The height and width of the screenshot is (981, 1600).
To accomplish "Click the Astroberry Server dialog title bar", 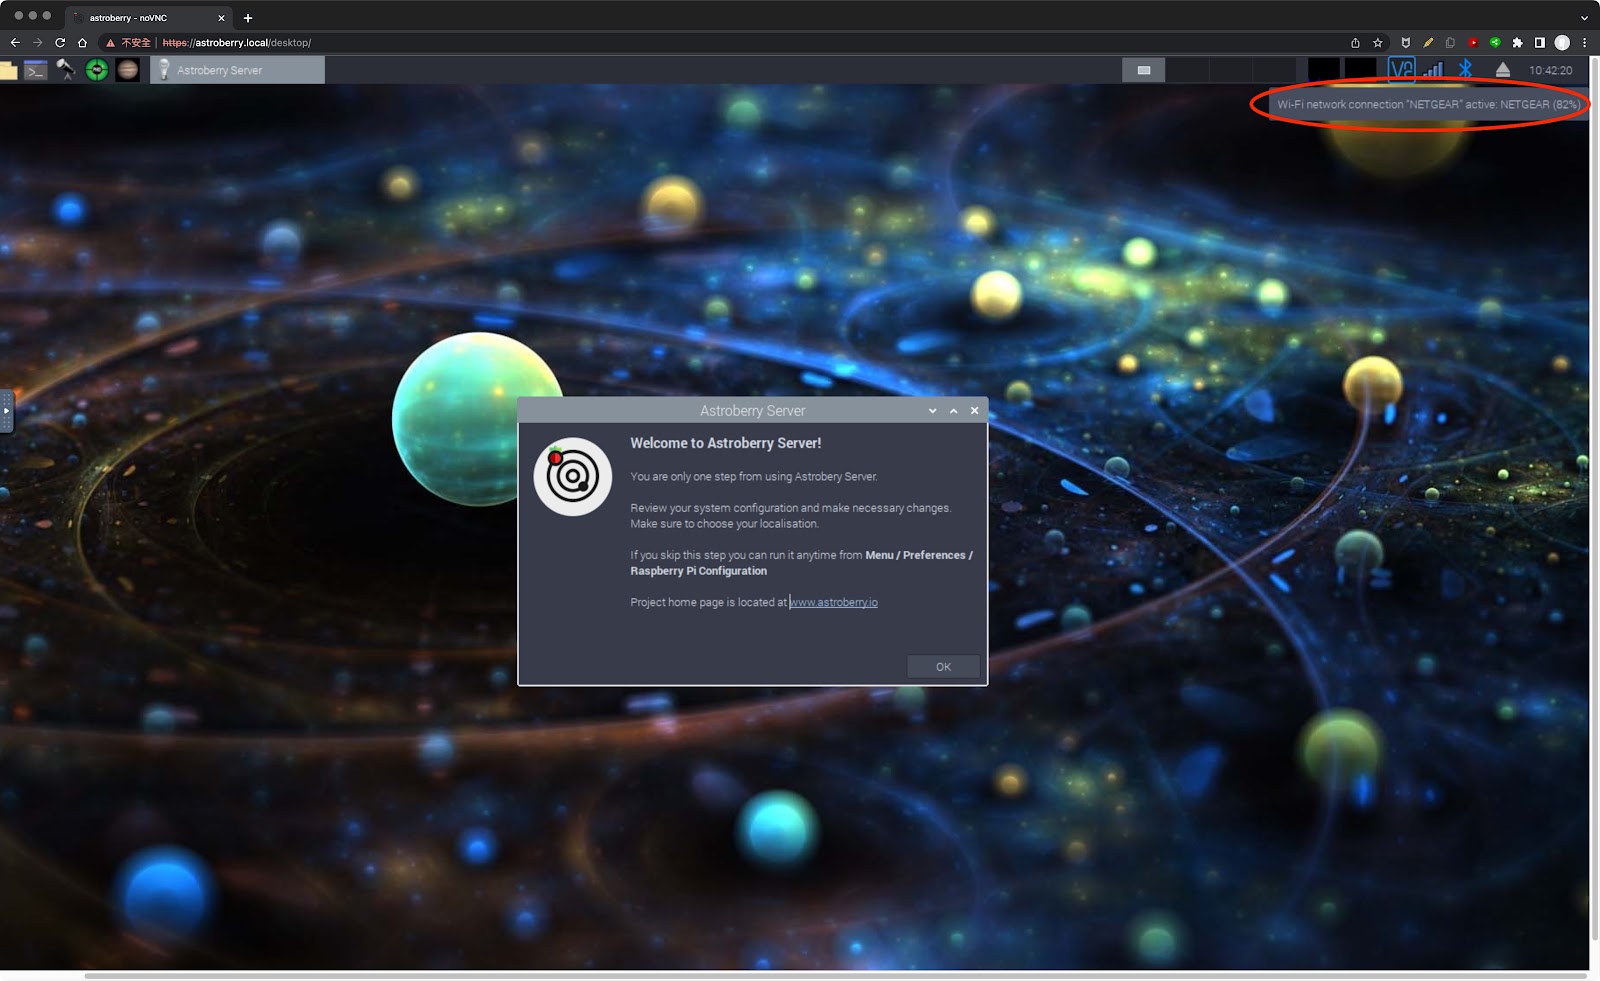I will coord(752,410).
